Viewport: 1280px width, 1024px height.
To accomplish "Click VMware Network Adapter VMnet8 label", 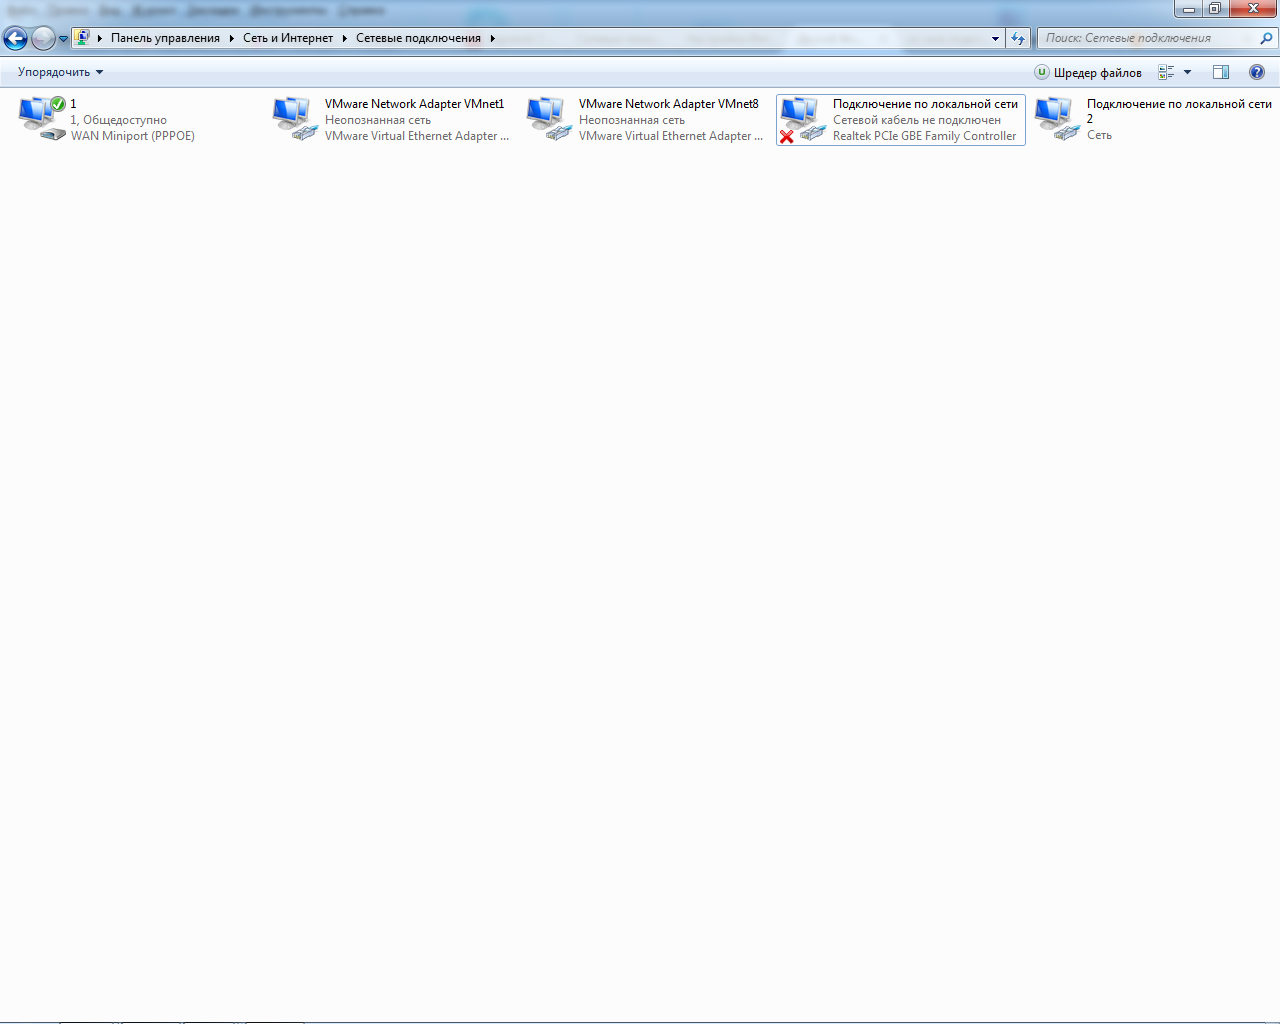I will (x=669, y=104).
